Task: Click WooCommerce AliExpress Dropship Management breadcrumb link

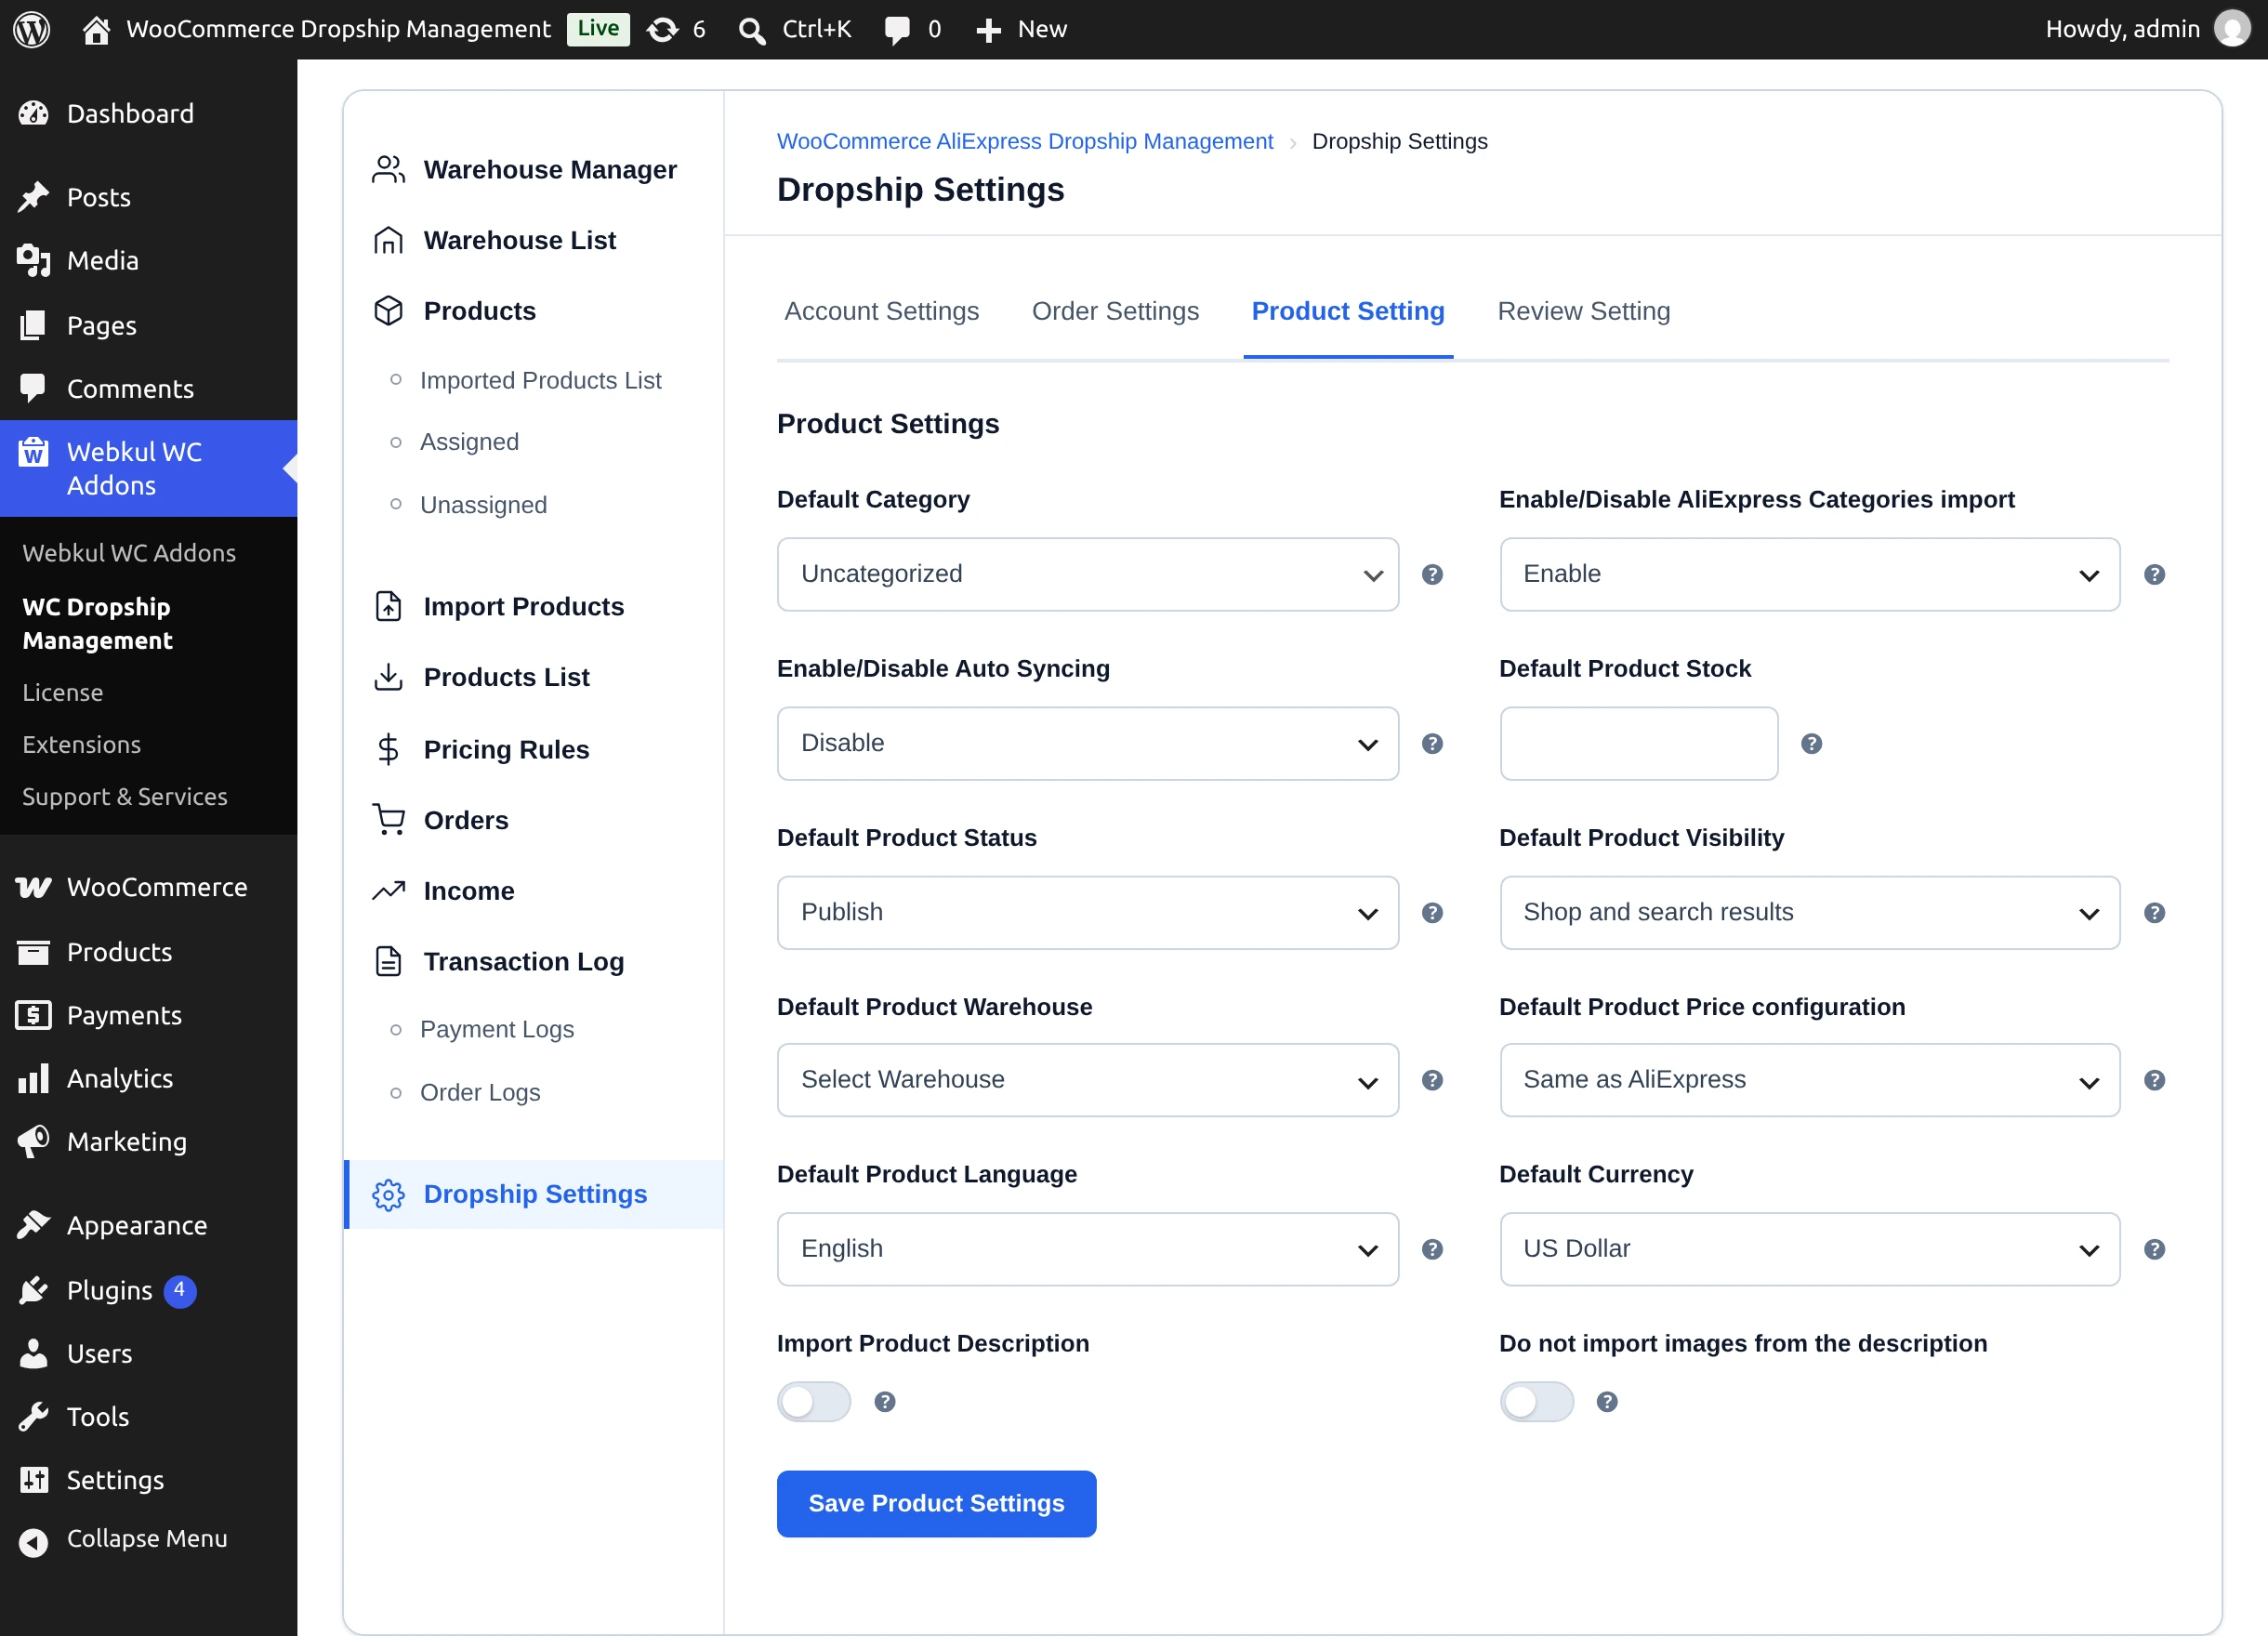Action: coord(1024,141)
